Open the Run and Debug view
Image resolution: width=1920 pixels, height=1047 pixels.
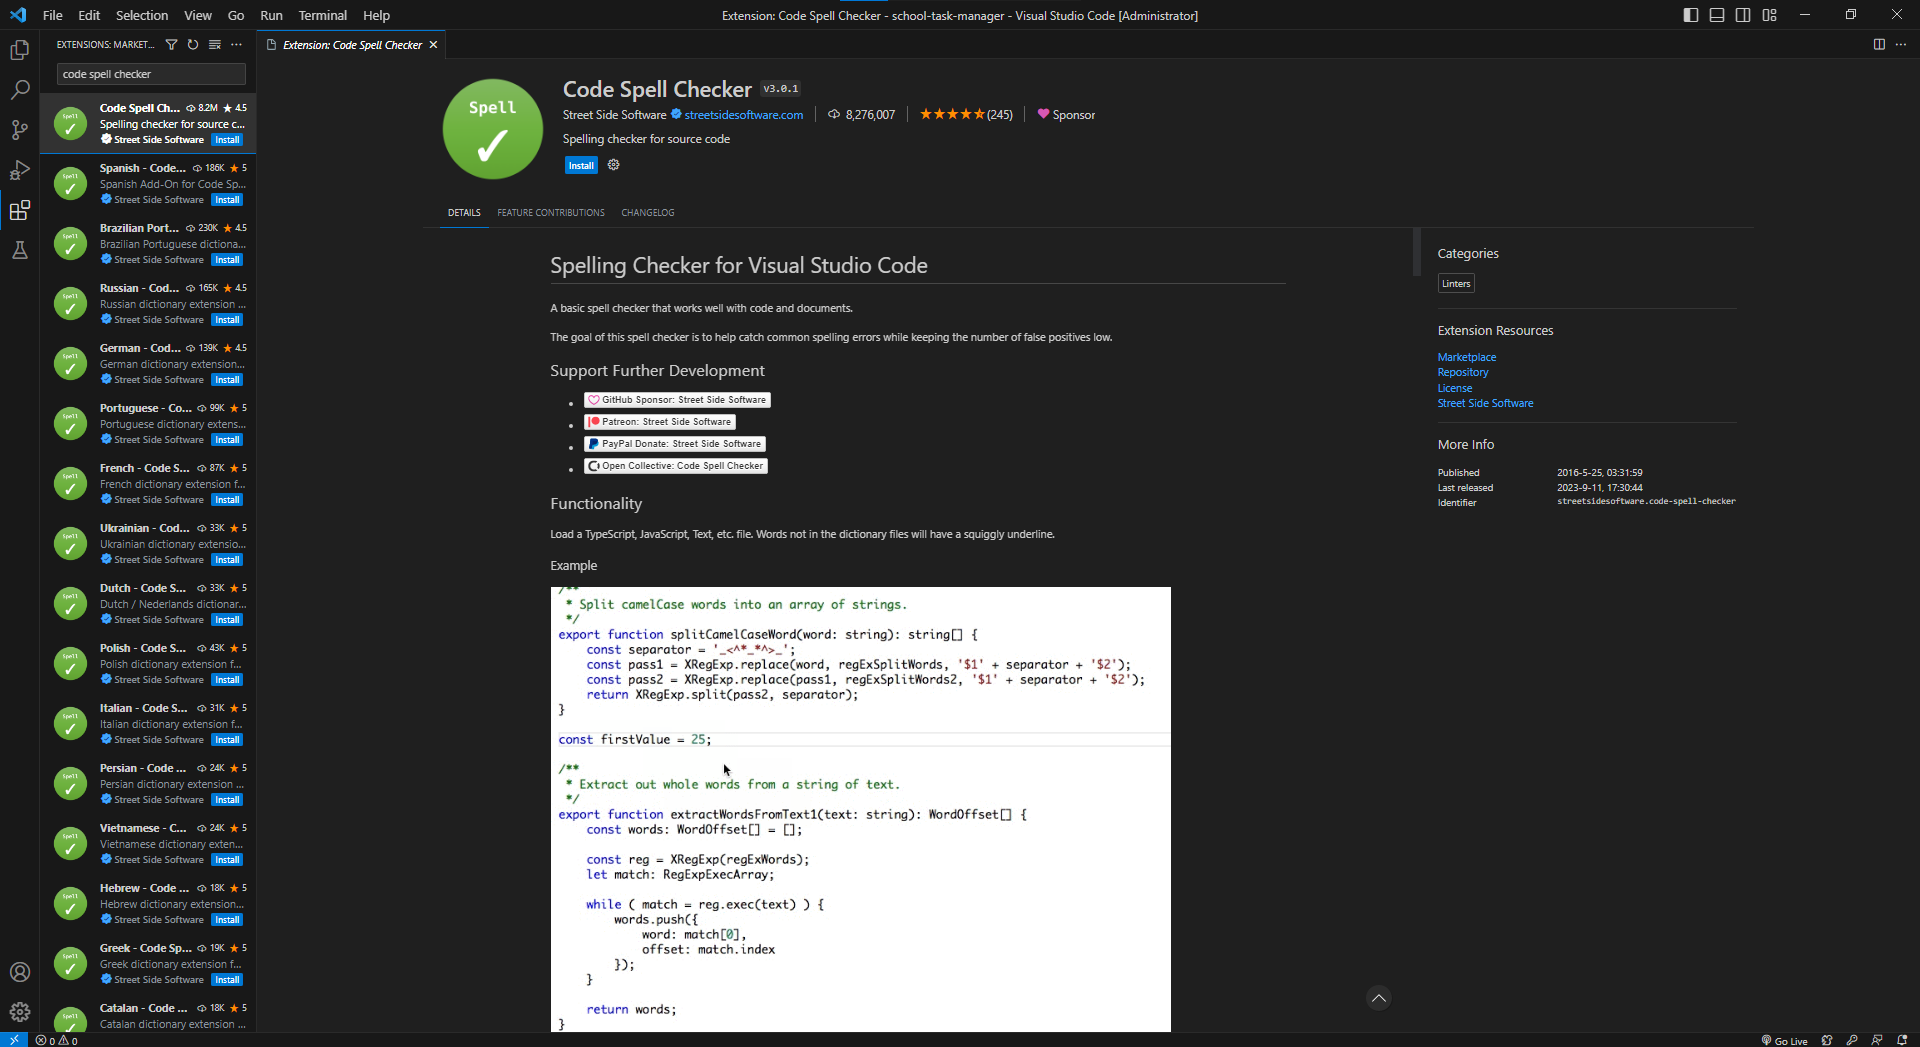pyautogui.click(x=20, y=170)
